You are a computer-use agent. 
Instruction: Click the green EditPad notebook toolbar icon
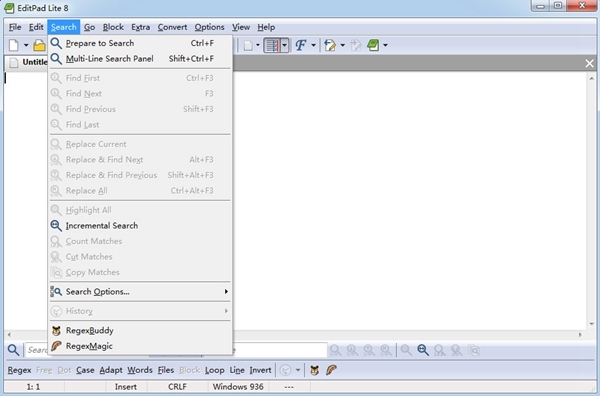coord(373,45)
